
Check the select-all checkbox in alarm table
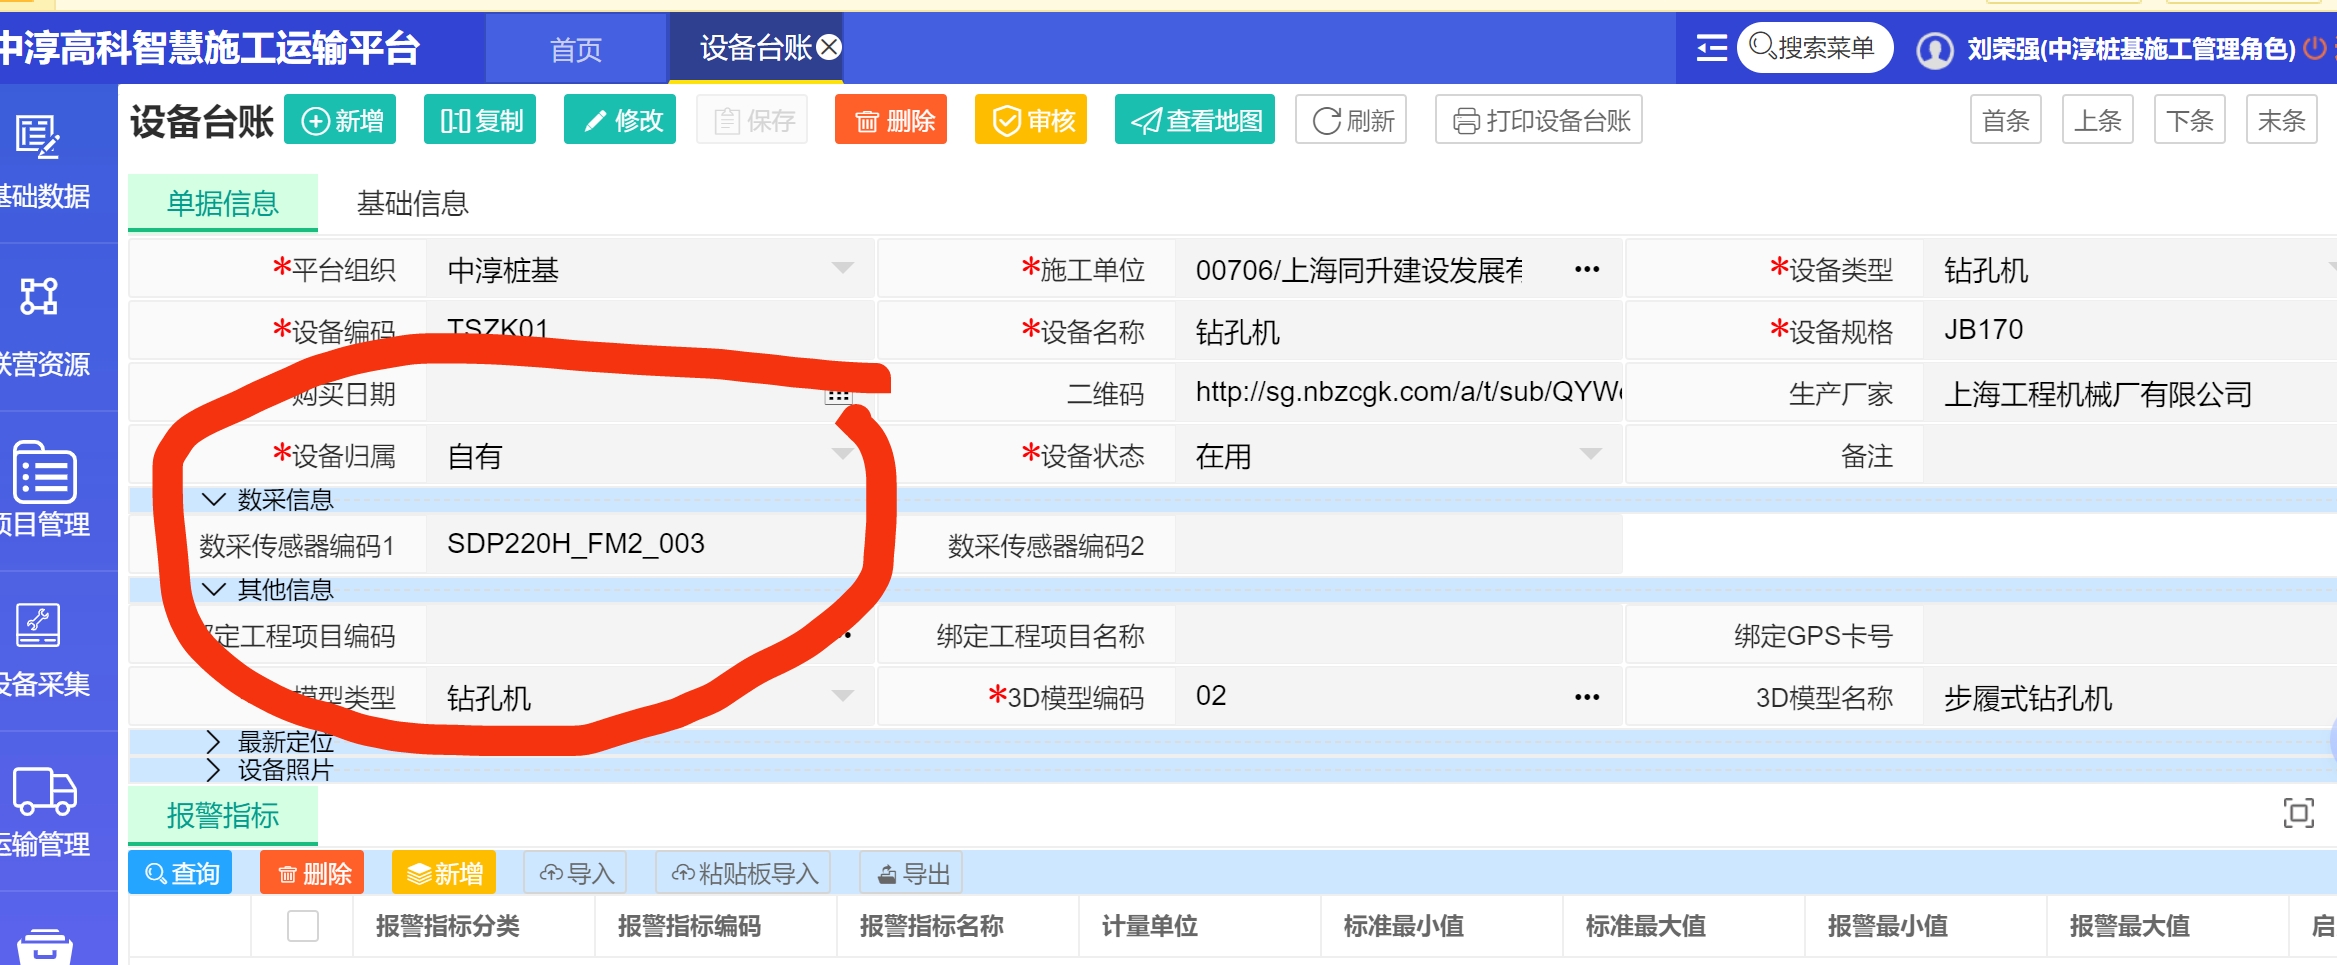click(303, 926)
